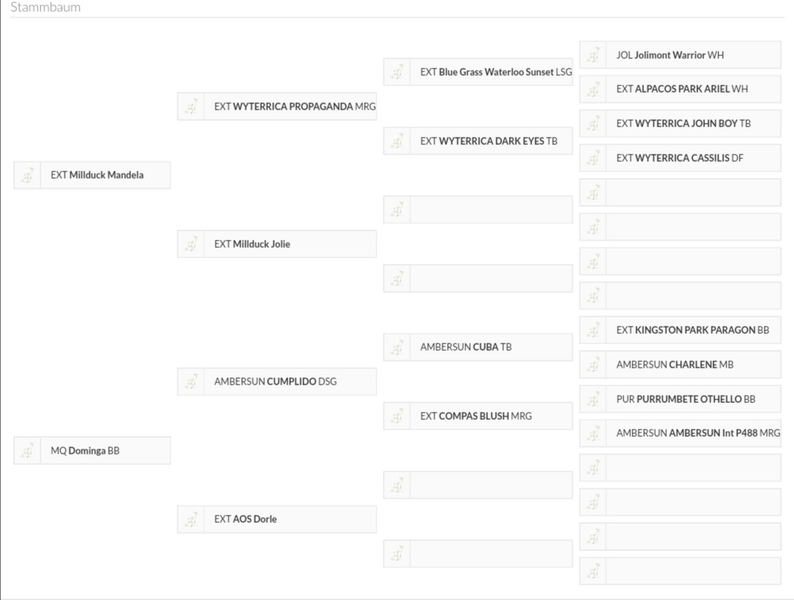Open WYTERRICA CASSILIS DF entry

pyautogui.click(x=679, y=158)
